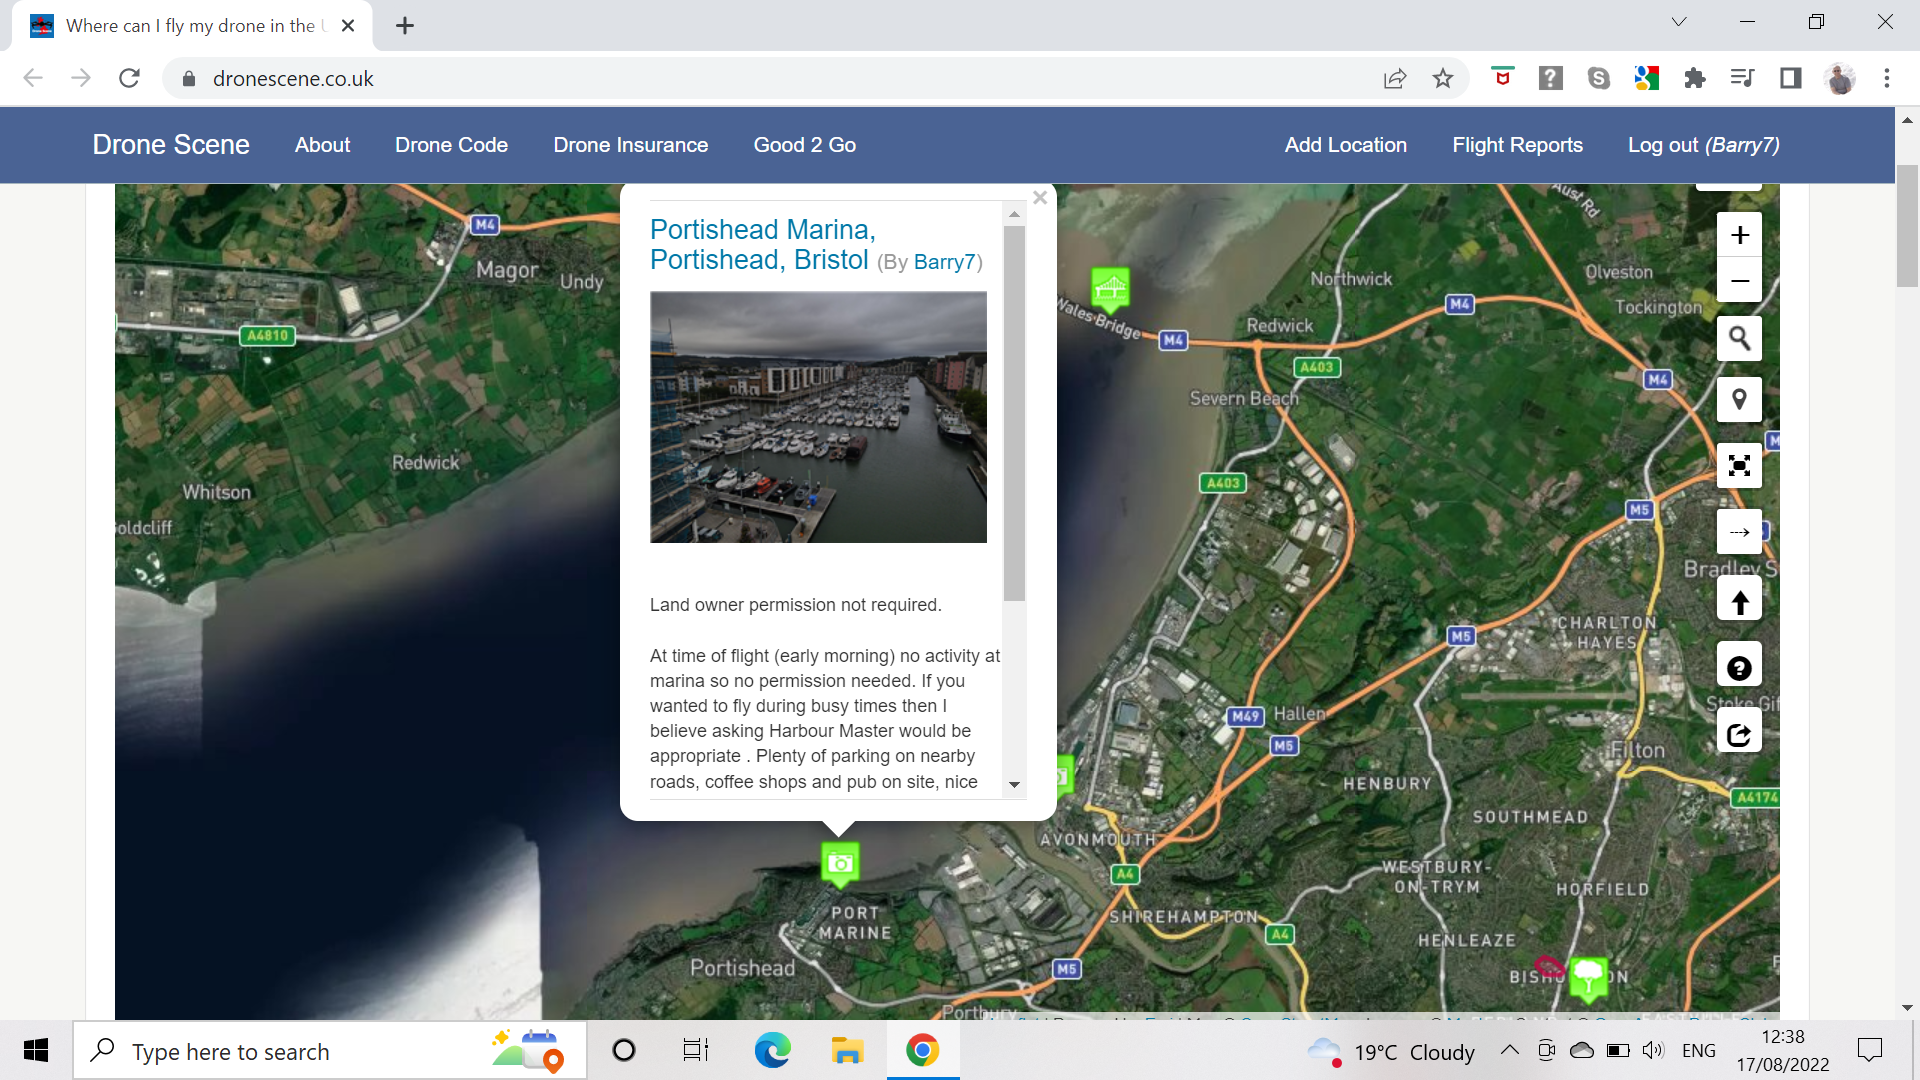1920x1080 pixels.
Task: Open the map search magnifier tool
Action: (1739, 339)
